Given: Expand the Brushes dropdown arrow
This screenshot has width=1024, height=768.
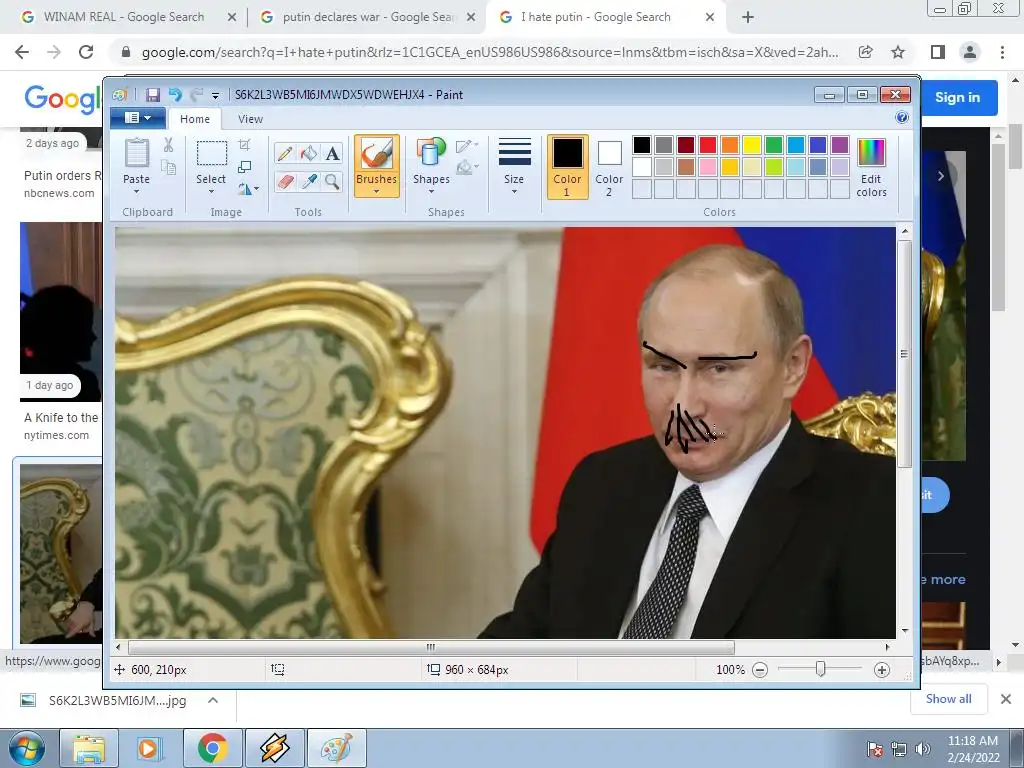Looking at the screenshot, I should (x=377, y=192).
